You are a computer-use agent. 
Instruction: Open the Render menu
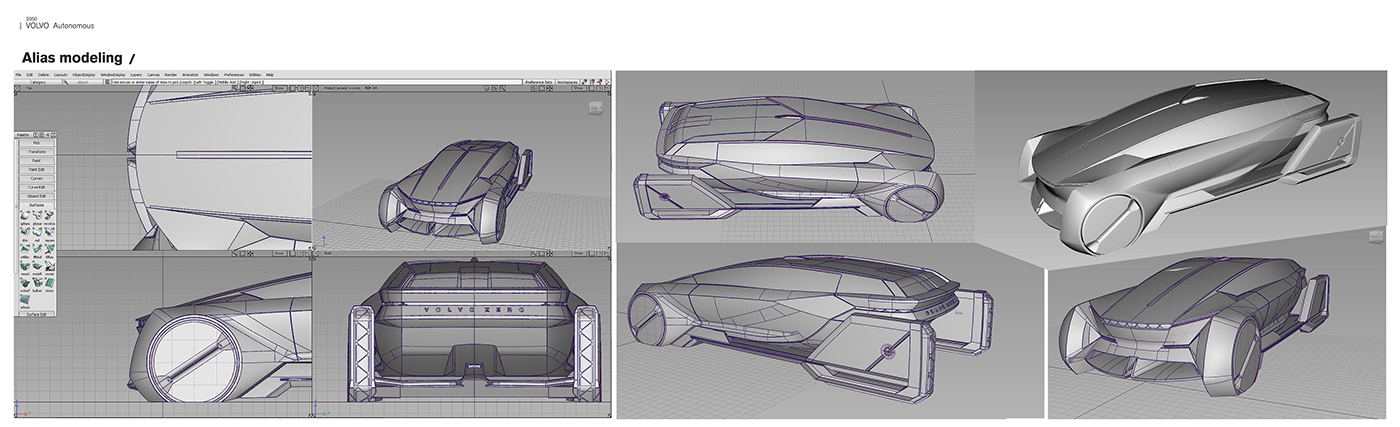coord(170,74)
